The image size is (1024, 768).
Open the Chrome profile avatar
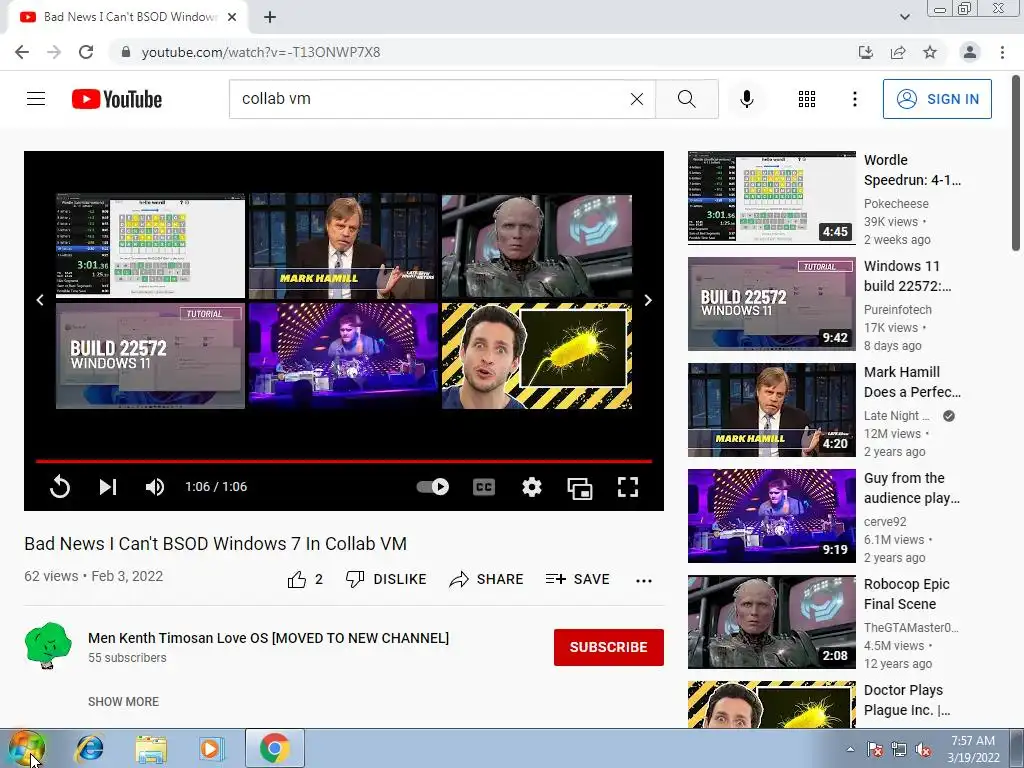pos(970,52)
